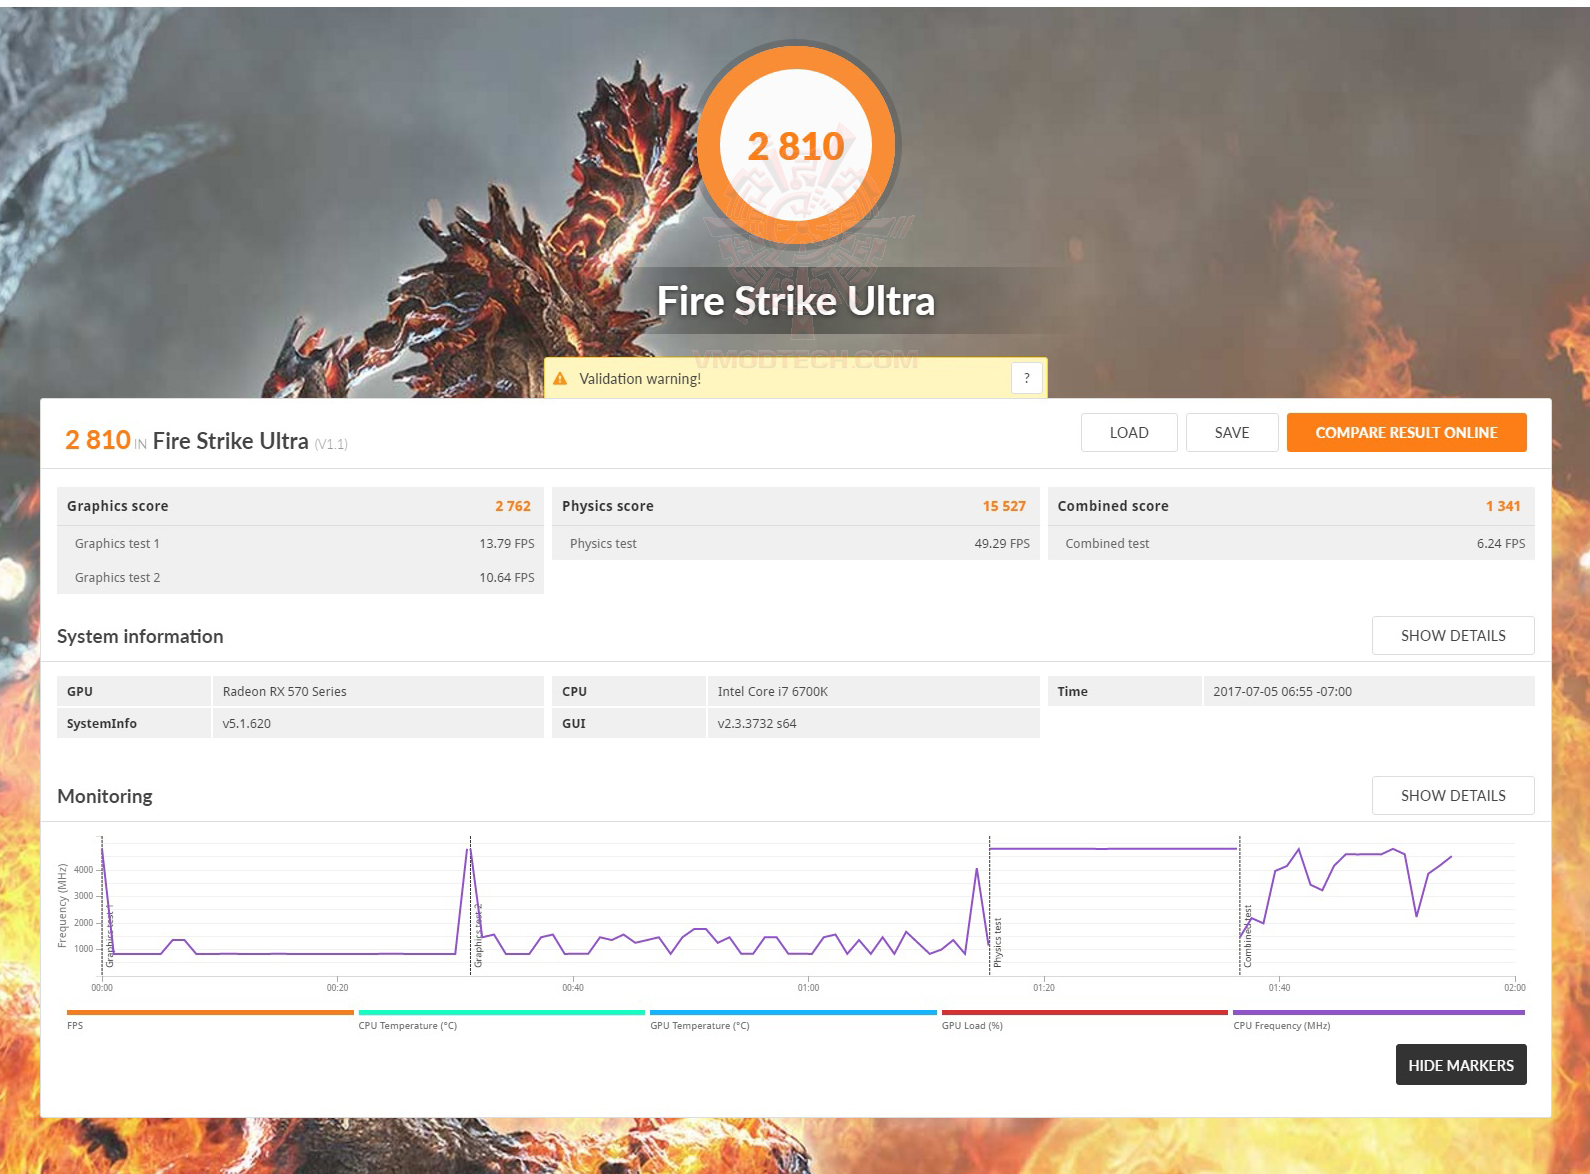This screenshot has width=1590, height=1174.
Task: Toggle the FPS orange legend bar
Action: (210, 1013)
